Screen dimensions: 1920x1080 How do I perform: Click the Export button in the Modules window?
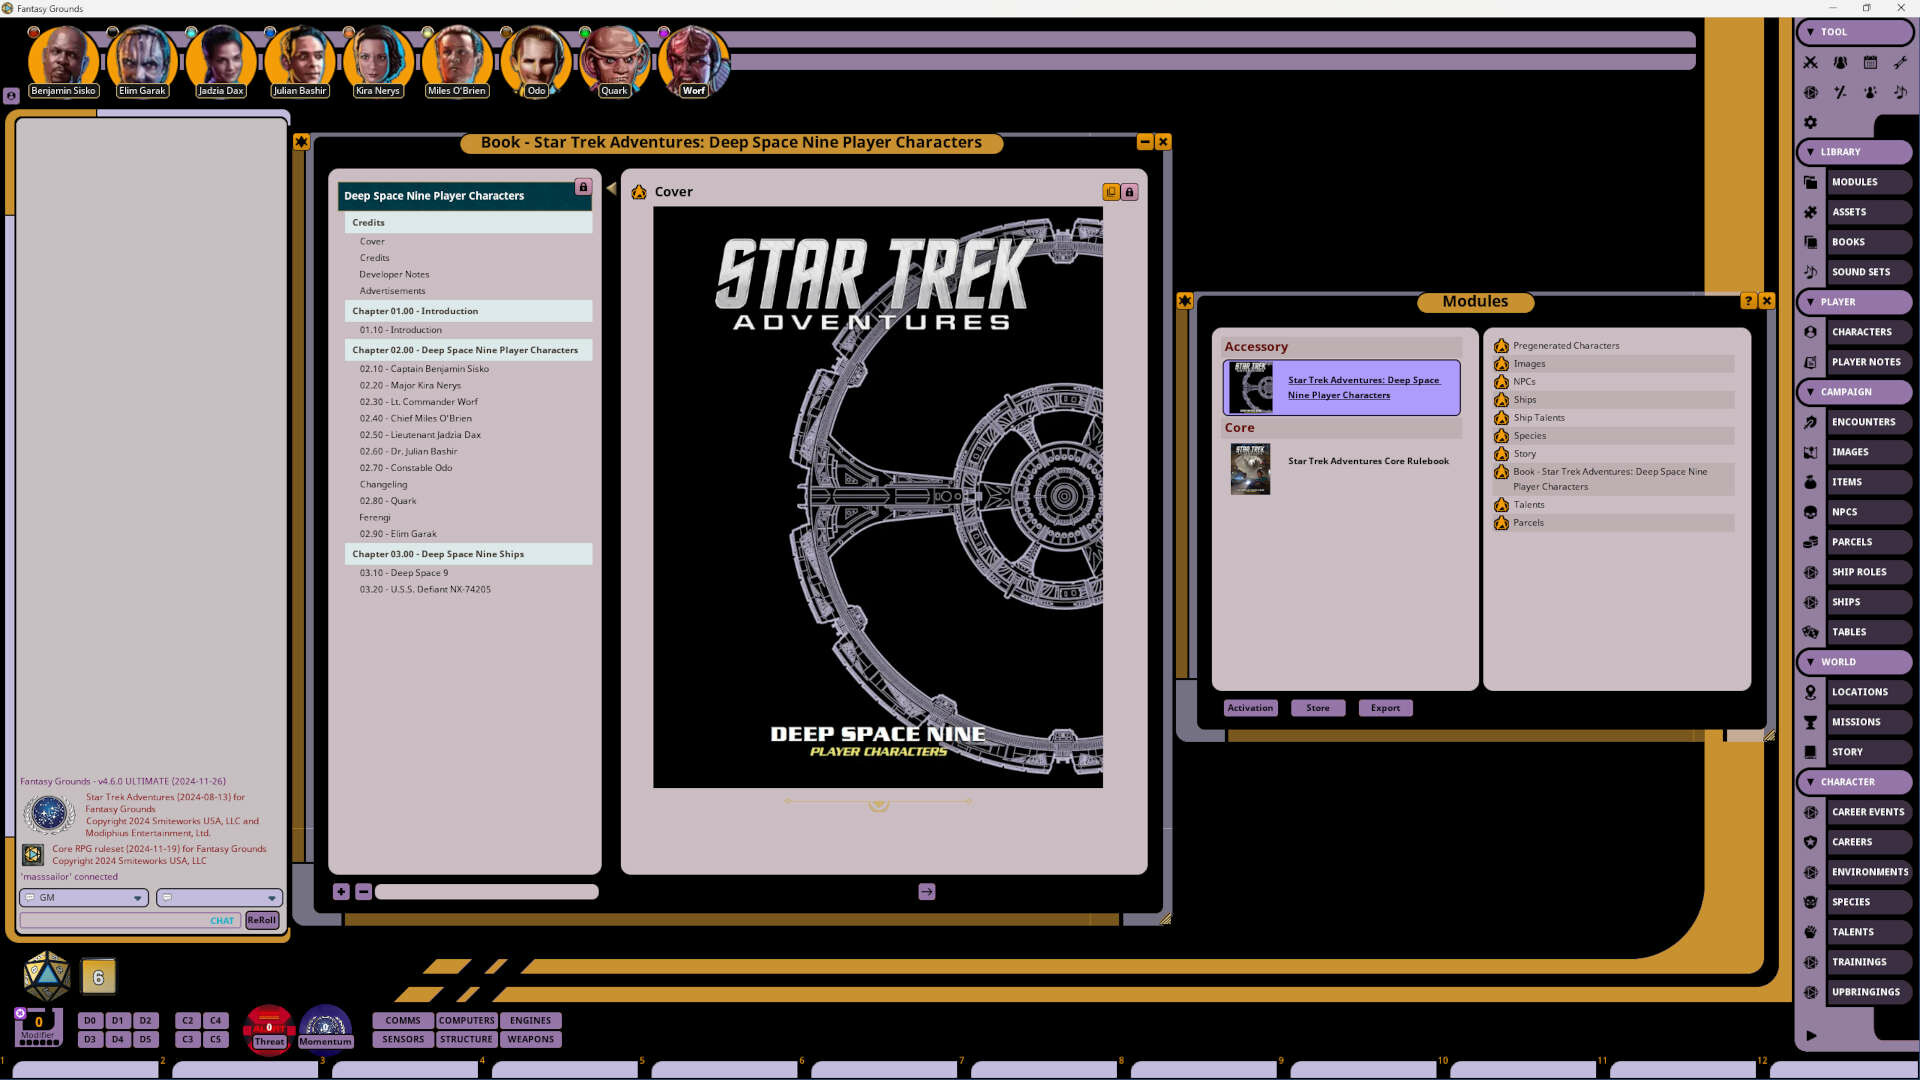click(1384, 707)
